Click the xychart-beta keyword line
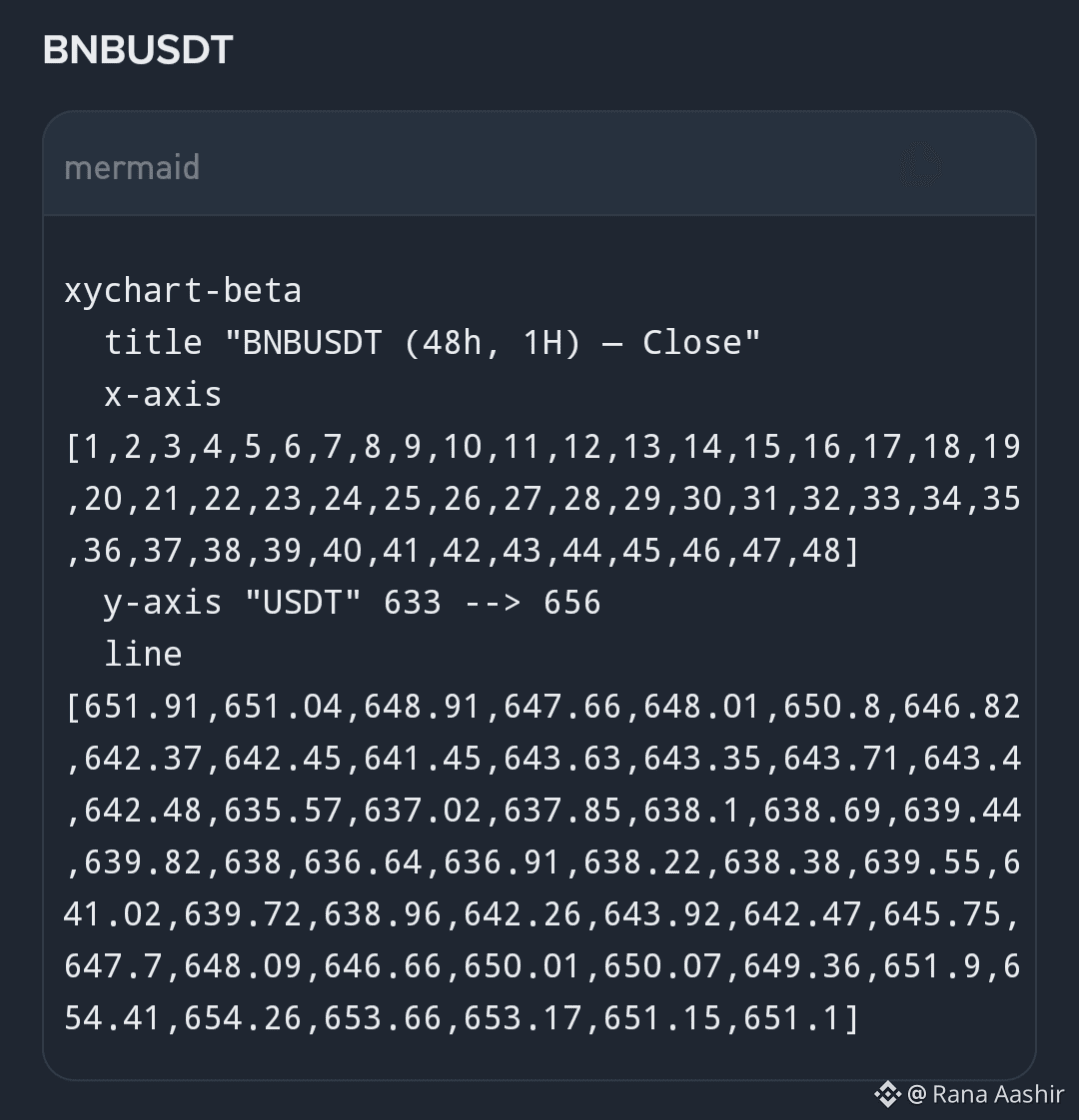The width and height of the screenshot is (1079, 1120). [x=183, y=291]
